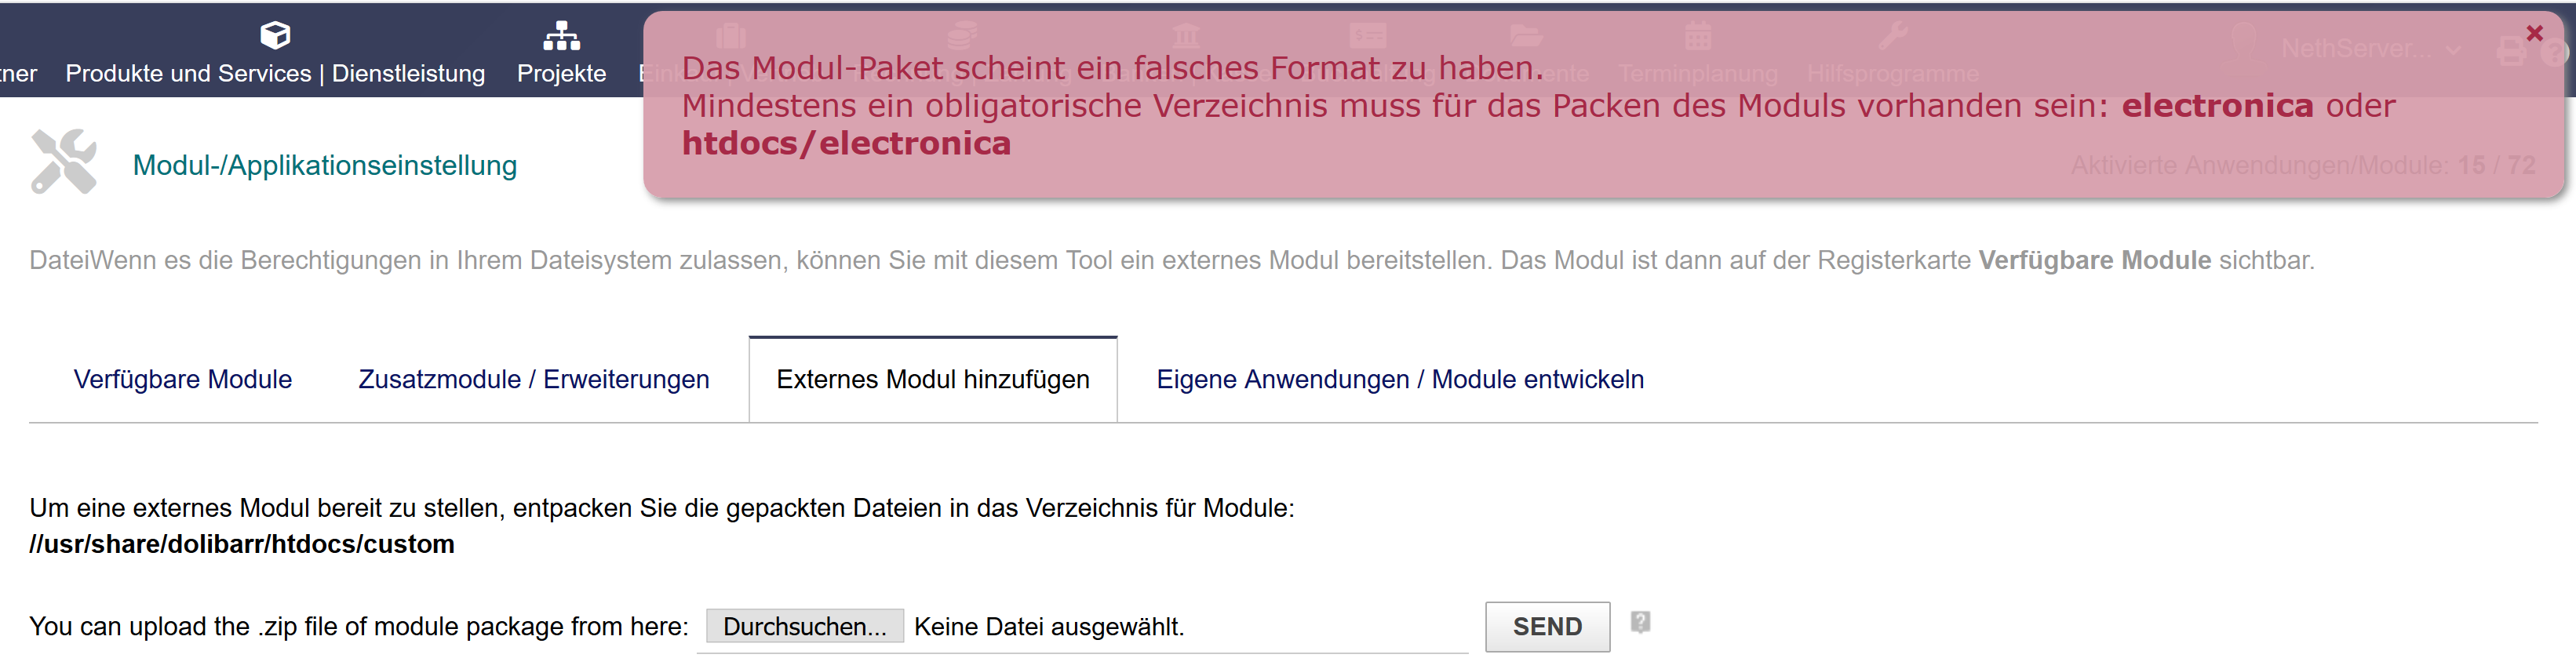Screen dimensions: 2576x669
Task: Open the bank building menu icon
Action: pos(1186,37)
